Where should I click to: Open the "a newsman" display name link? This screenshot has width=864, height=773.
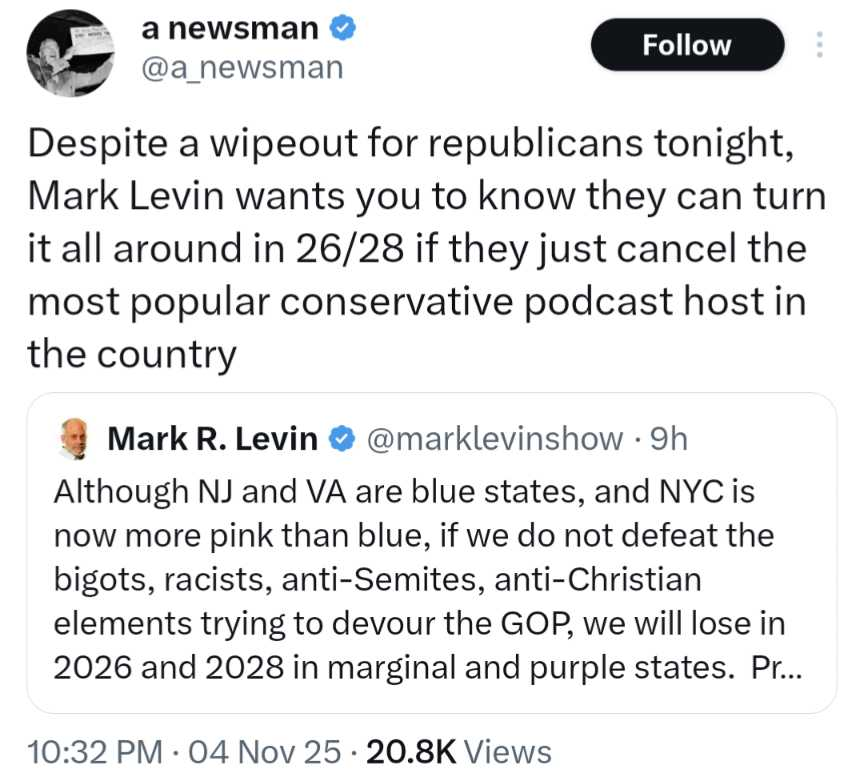(x=230, y=29)
